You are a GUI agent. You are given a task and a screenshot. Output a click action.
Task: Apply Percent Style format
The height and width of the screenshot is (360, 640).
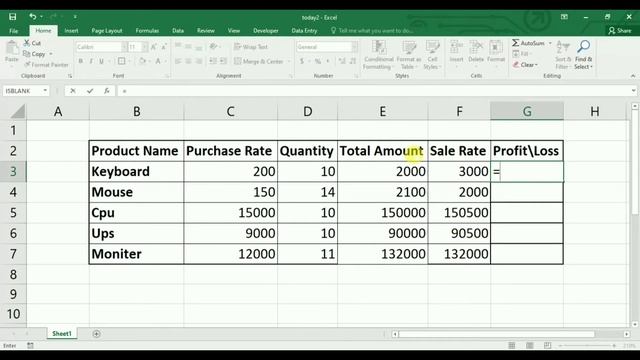[x=318, y=61]
